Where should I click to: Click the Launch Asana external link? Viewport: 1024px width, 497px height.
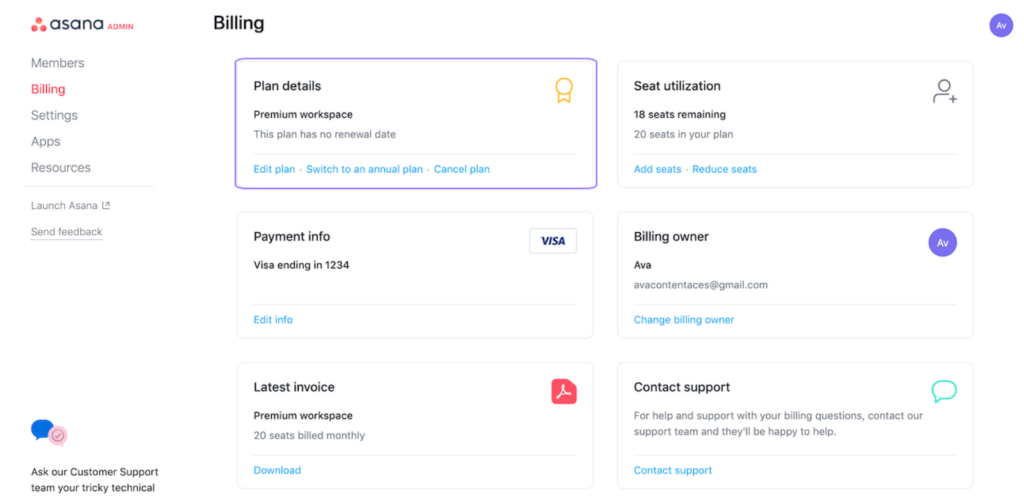pos(71,205)
